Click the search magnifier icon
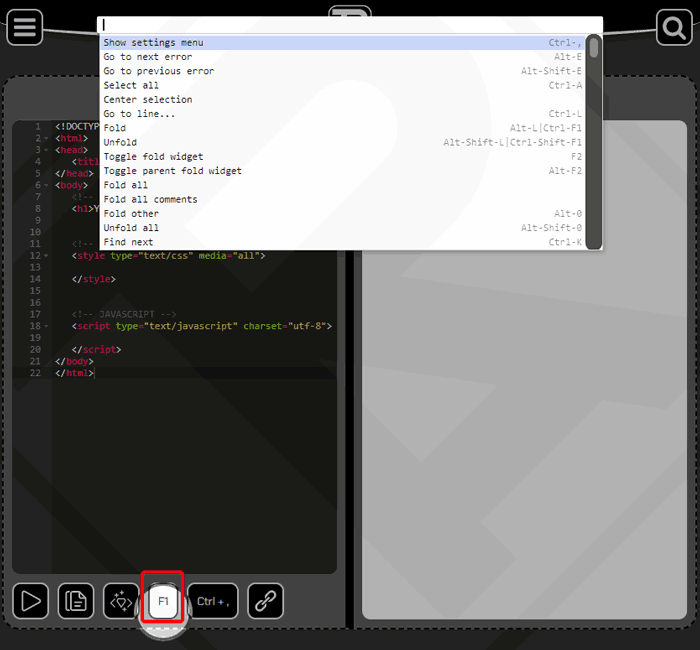 pyautogui.click(x=674, y=27)
